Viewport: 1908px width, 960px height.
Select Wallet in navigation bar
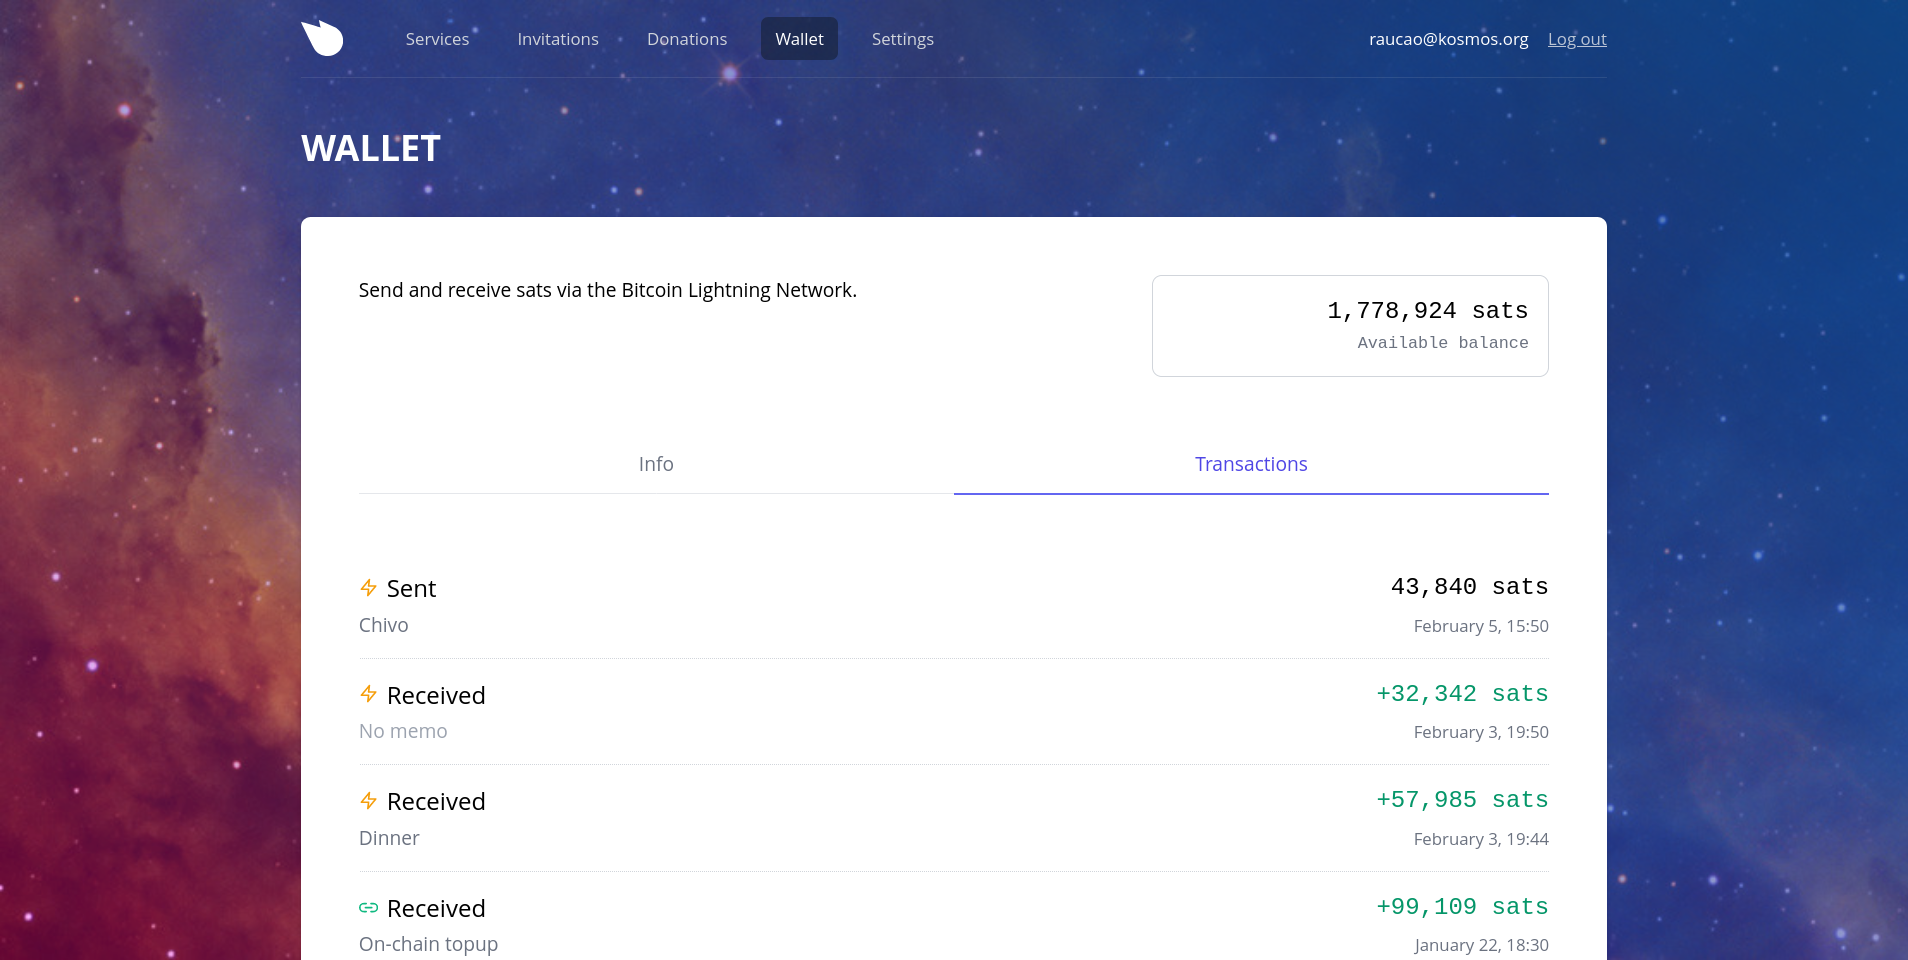pyautogui.click(x=799, y=39)
